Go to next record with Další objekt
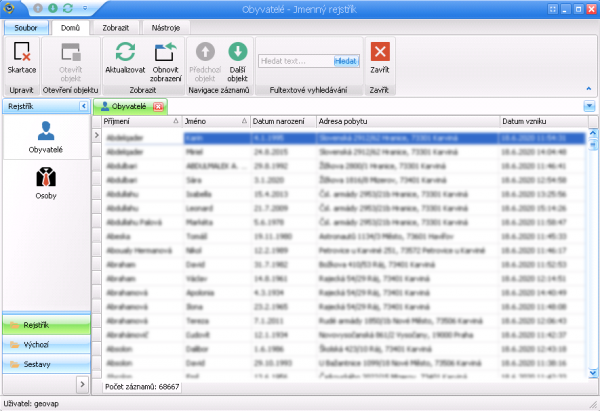The image size is (600, 411). (x=237, y=52)
